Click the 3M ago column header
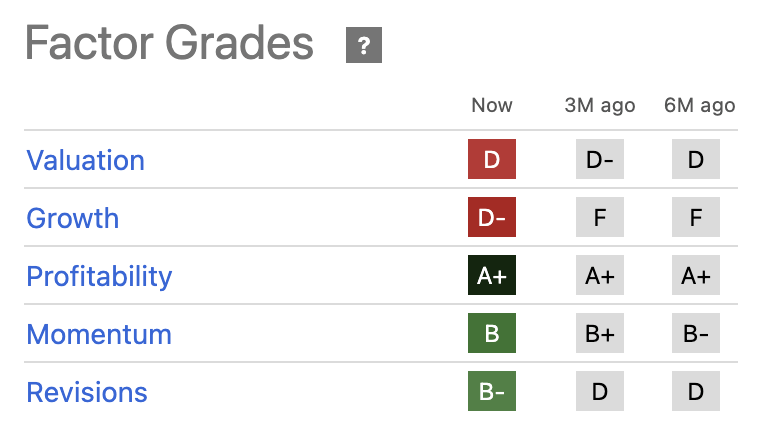Screen dimensions: 762x438 click(600, 105)
